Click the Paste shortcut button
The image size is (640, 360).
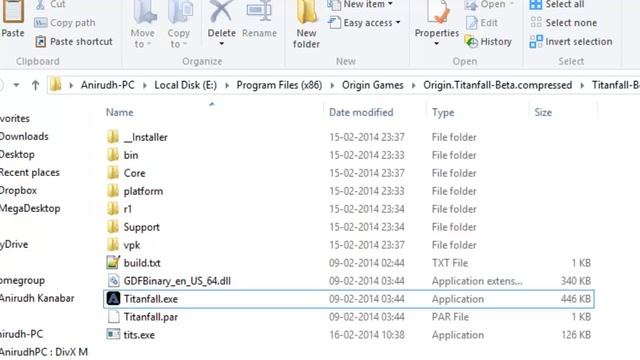click(x=73, y=42)
